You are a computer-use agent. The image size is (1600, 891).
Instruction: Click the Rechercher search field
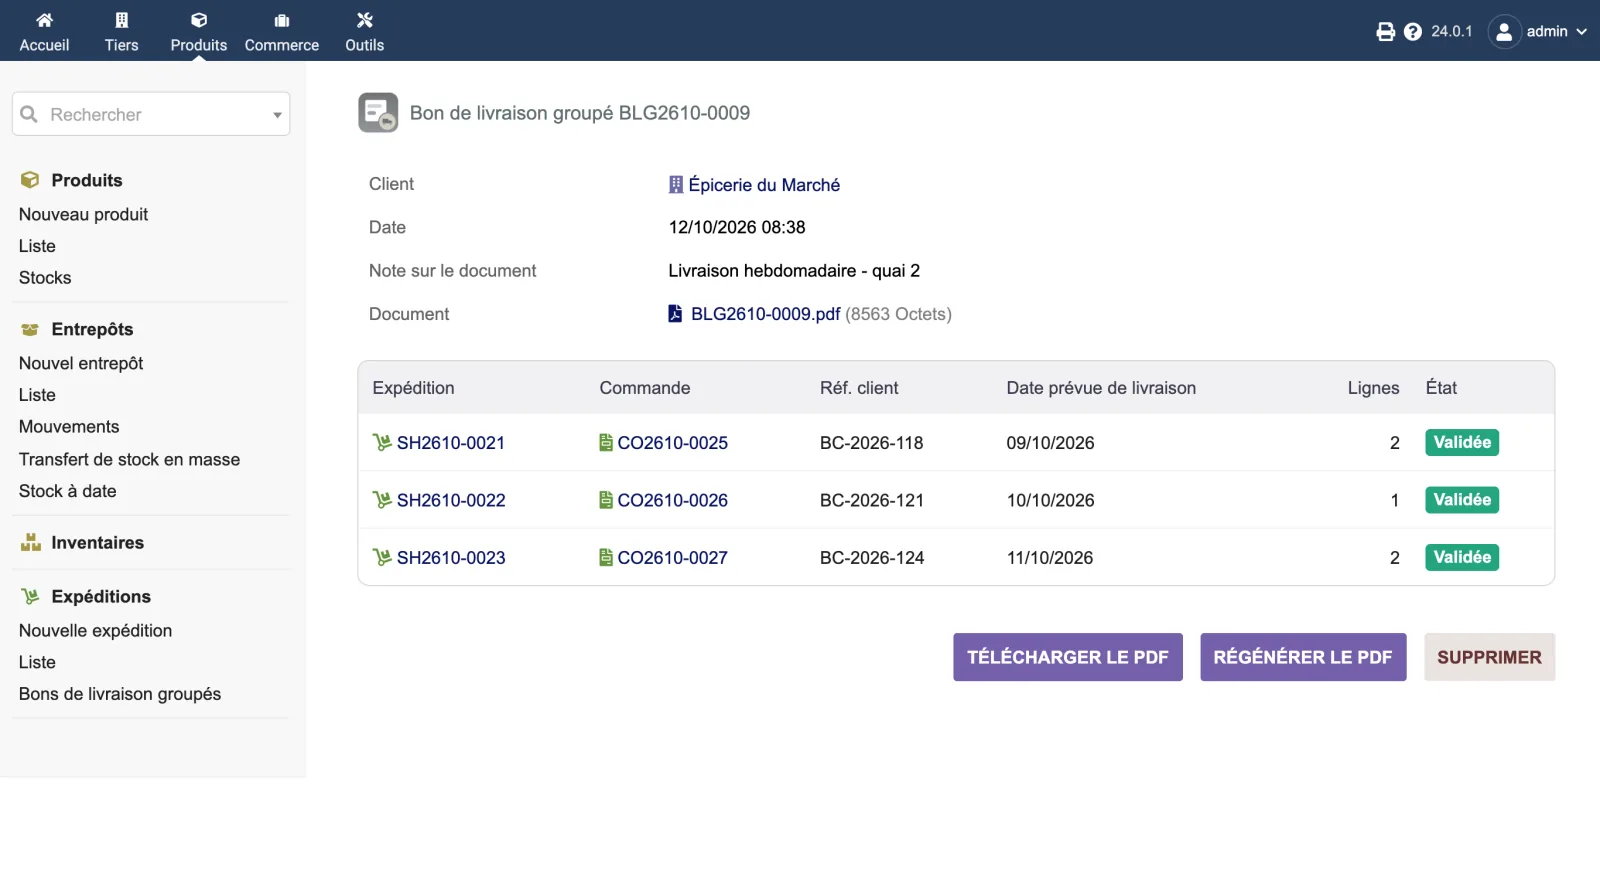(x=151, y=114)
